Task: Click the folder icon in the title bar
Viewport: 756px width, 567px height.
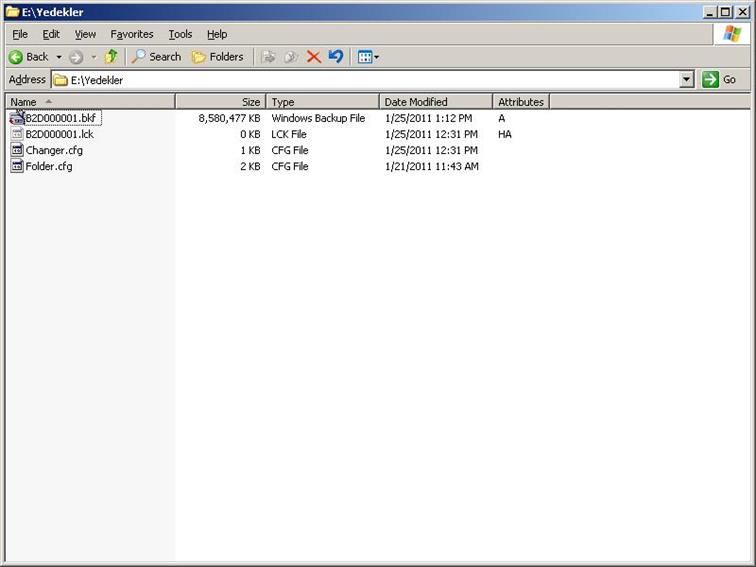Action: (x=13, y=12)
